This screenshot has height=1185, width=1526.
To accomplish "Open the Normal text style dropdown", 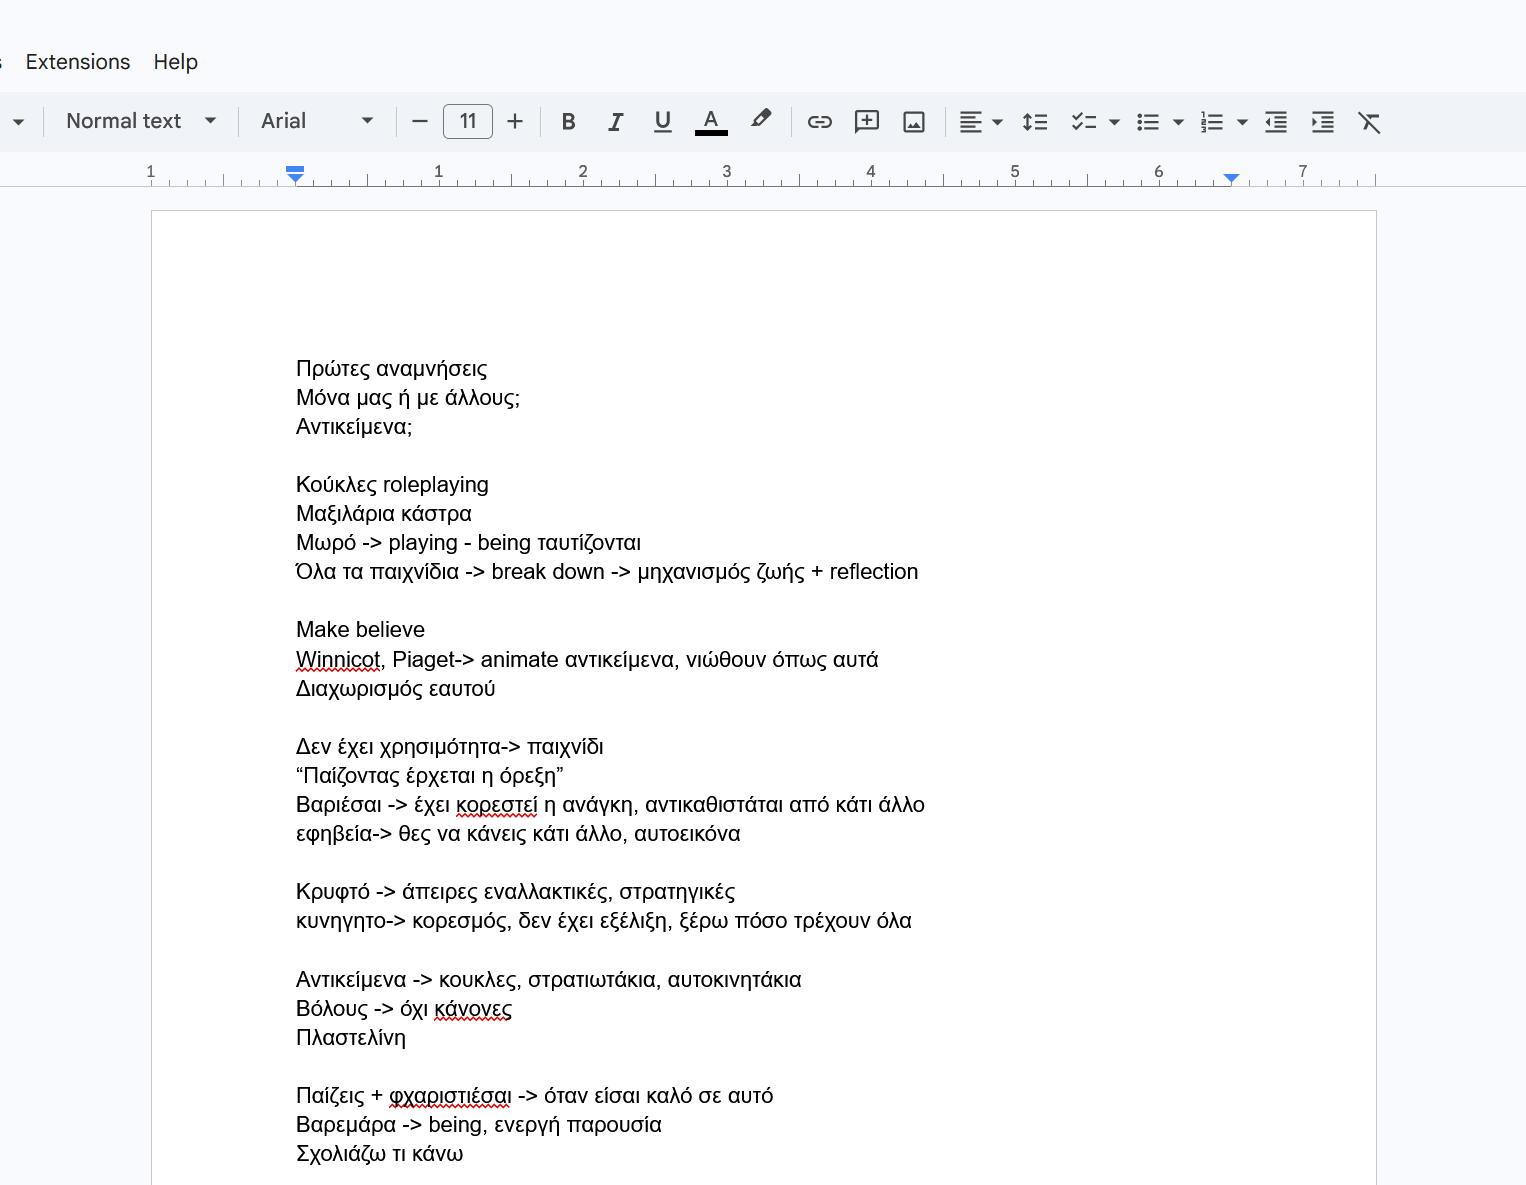I will click(141, 121).
